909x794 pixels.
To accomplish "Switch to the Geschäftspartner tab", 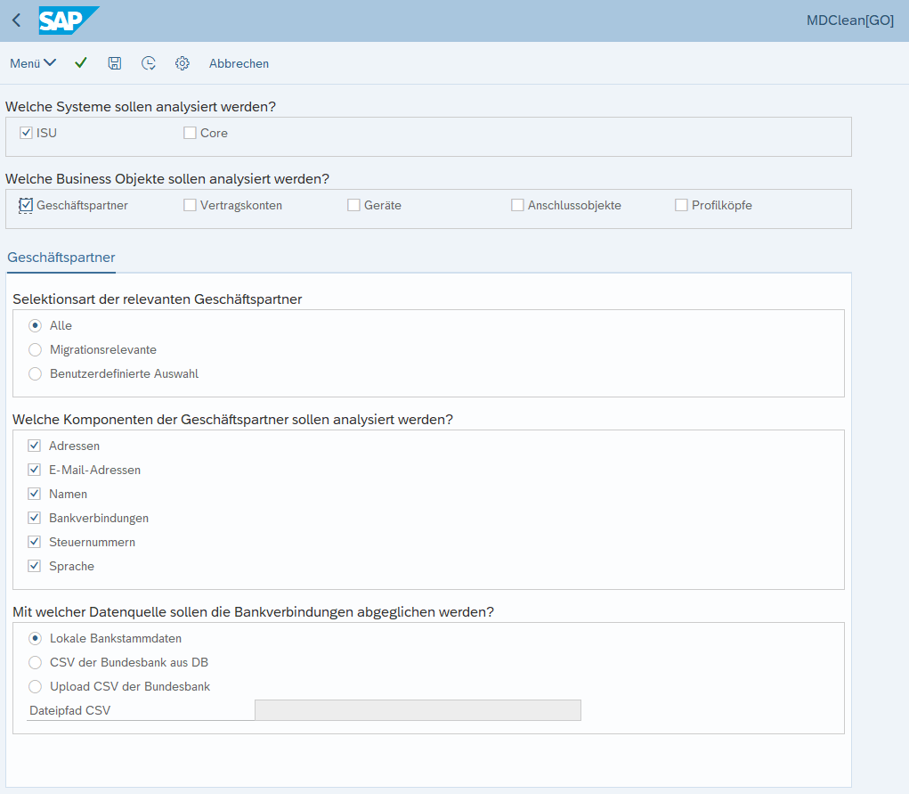I will point(61,258).
